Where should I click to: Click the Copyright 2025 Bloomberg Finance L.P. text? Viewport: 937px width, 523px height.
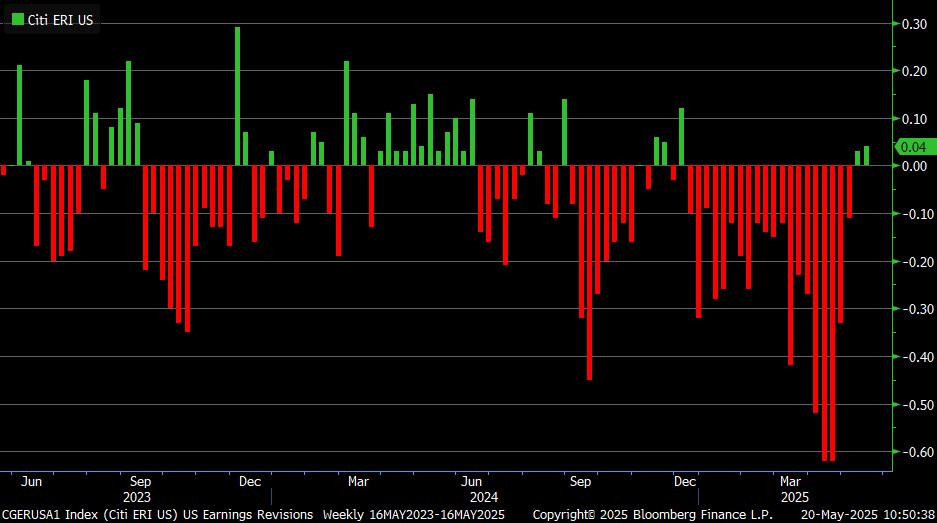pyautogui.click(x=653, y=515)
